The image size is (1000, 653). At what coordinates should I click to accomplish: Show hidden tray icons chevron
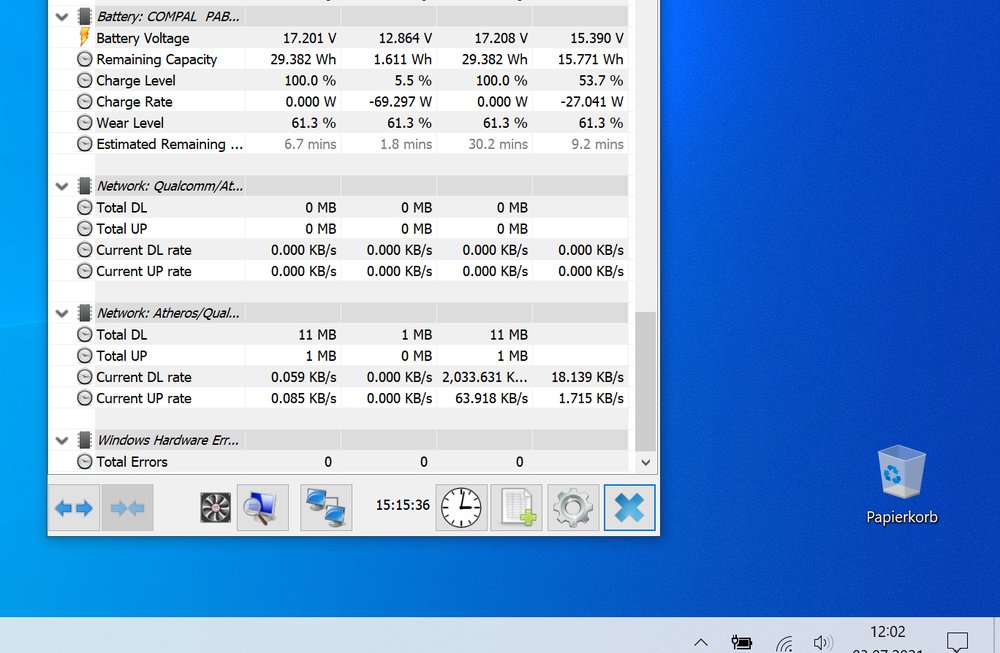click(x=701, y=642)
